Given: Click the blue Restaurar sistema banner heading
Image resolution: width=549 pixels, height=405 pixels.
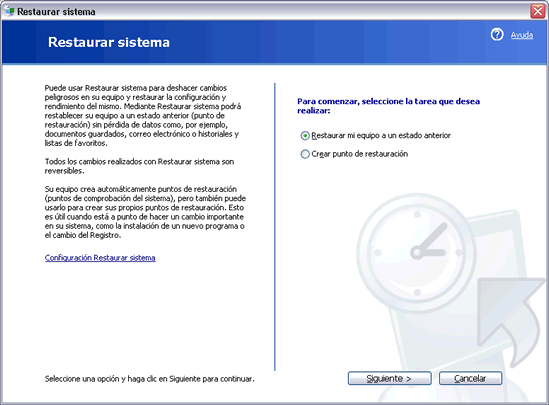Looking at the screenshot, I should click(x=109, y=42).
